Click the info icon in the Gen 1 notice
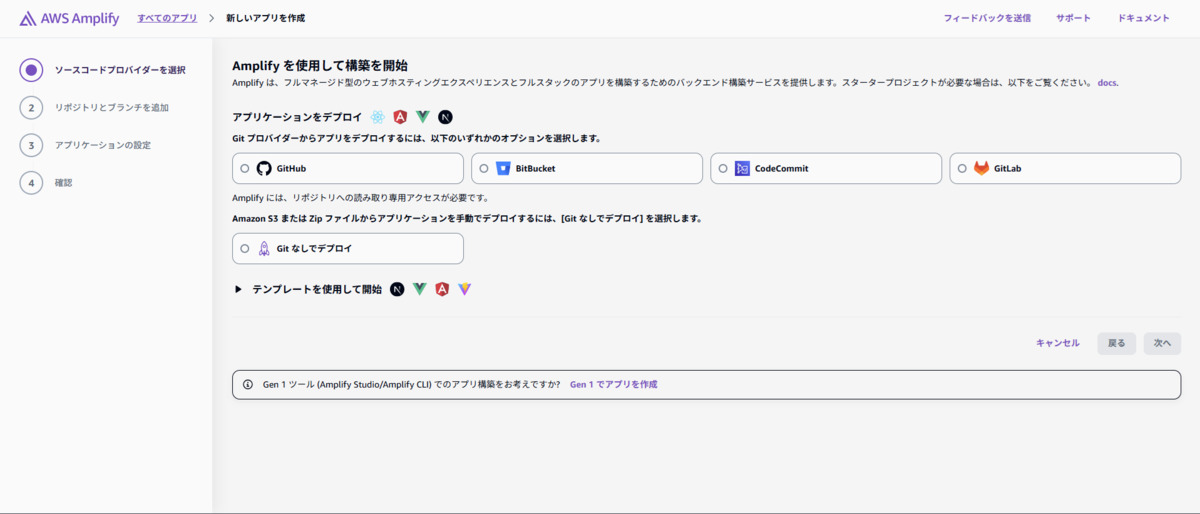 [248, 384]
